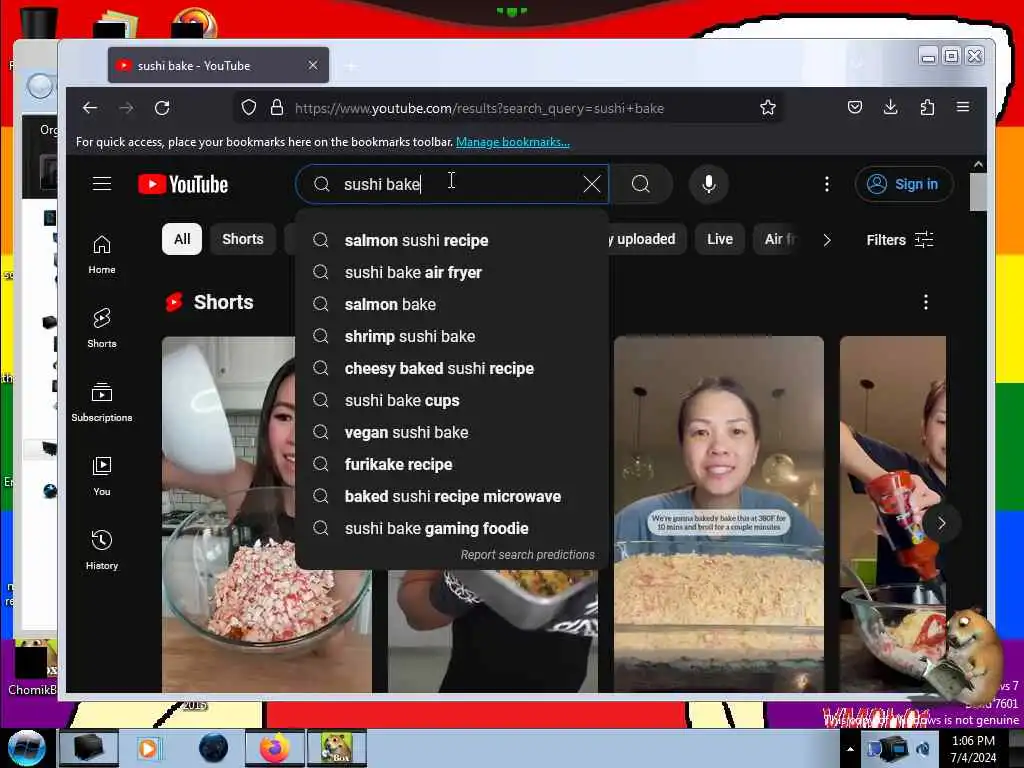Clear the search box with the X
This screenshot has height=768, width=1024.
click(592, 184)
